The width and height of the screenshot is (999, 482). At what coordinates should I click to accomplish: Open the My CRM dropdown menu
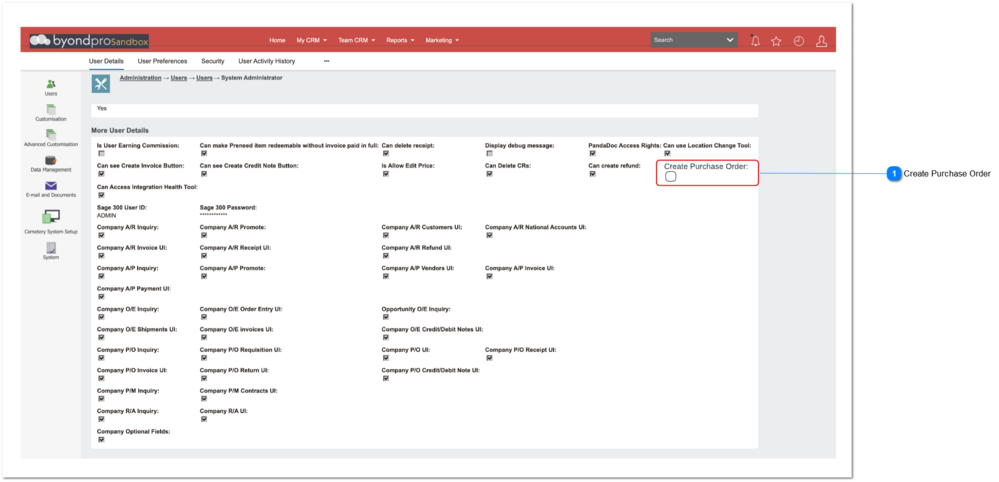(x=312, y=40)
